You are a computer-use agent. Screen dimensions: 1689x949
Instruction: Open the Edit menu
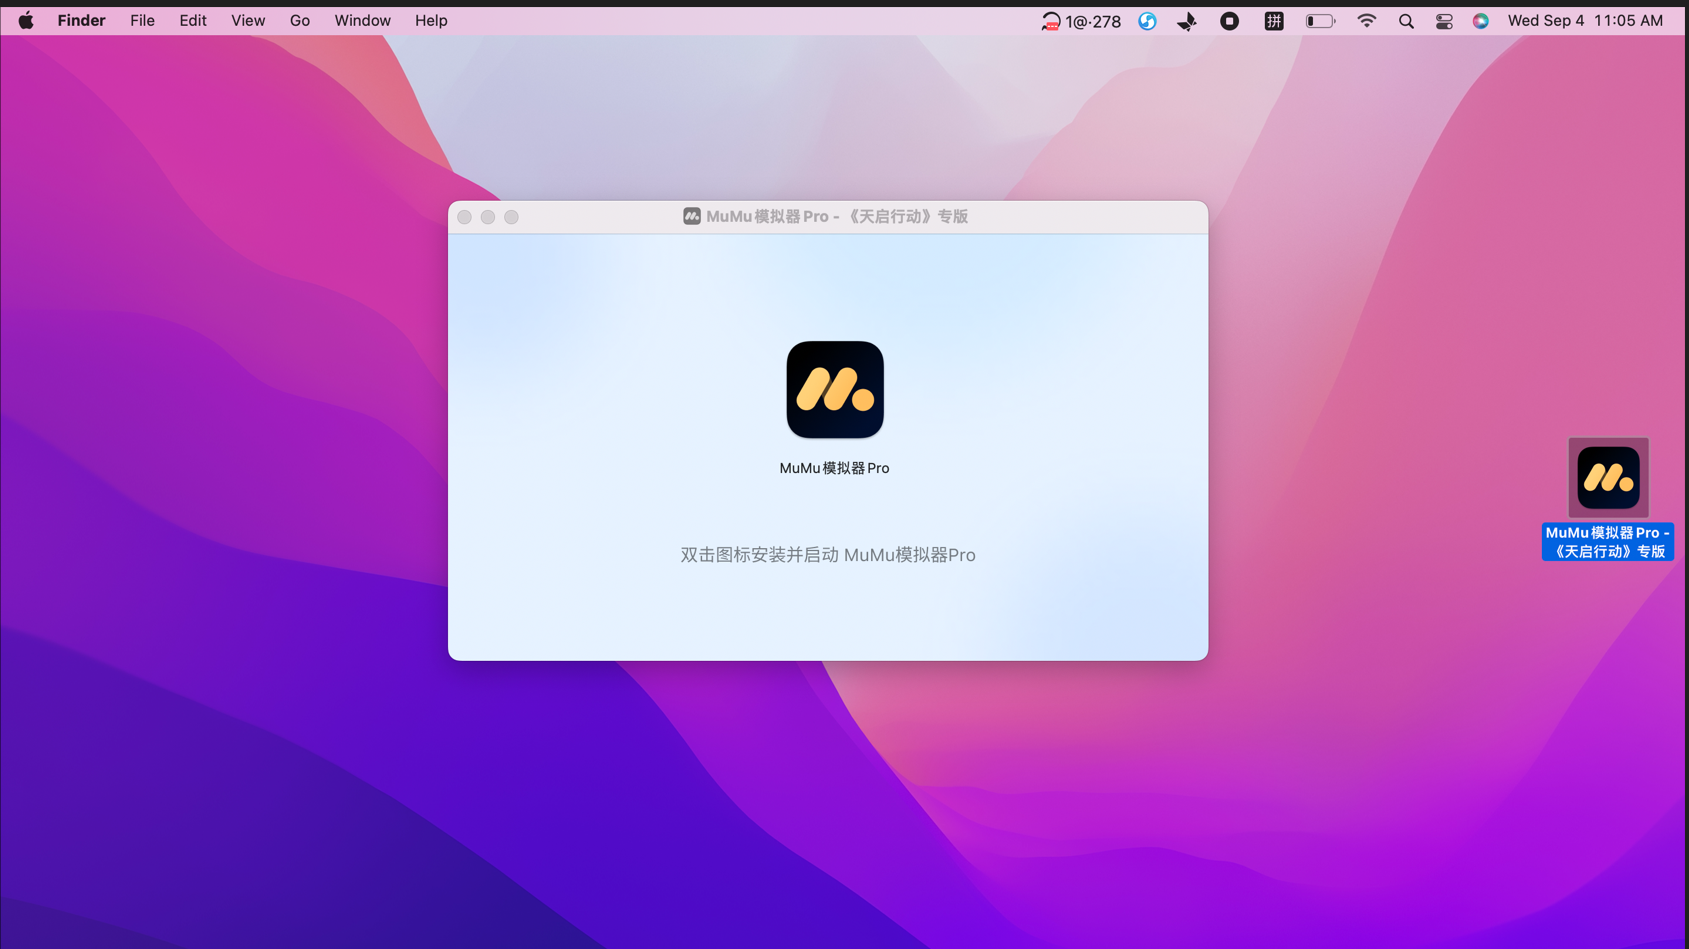(193, 21)
